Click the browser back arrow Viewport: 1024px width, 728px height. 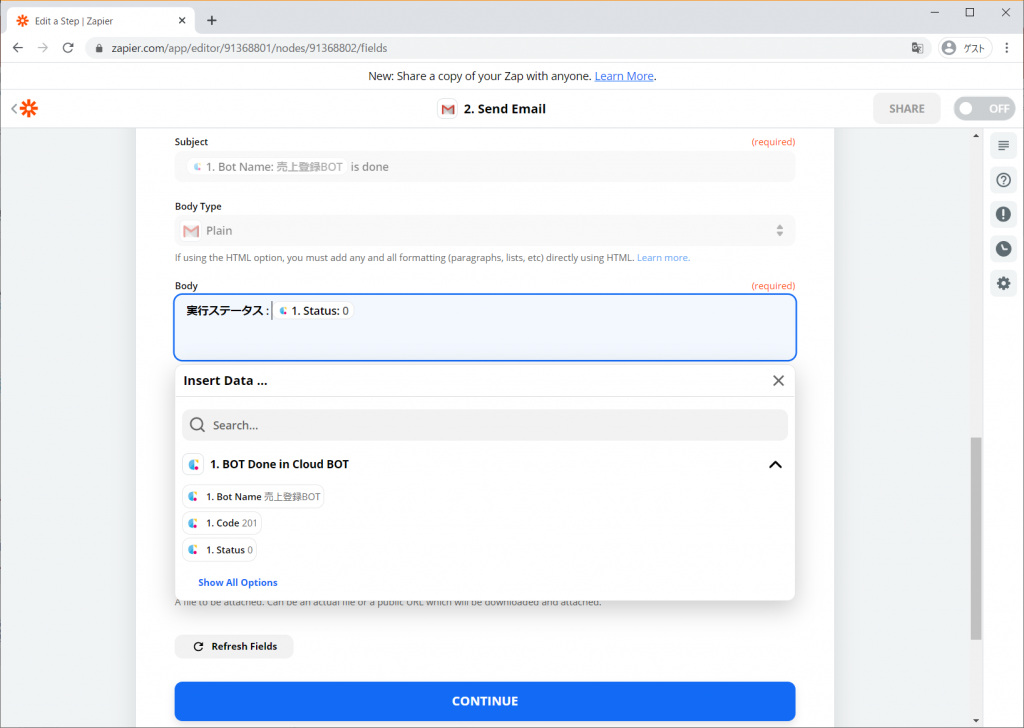(x=18, y=48)
